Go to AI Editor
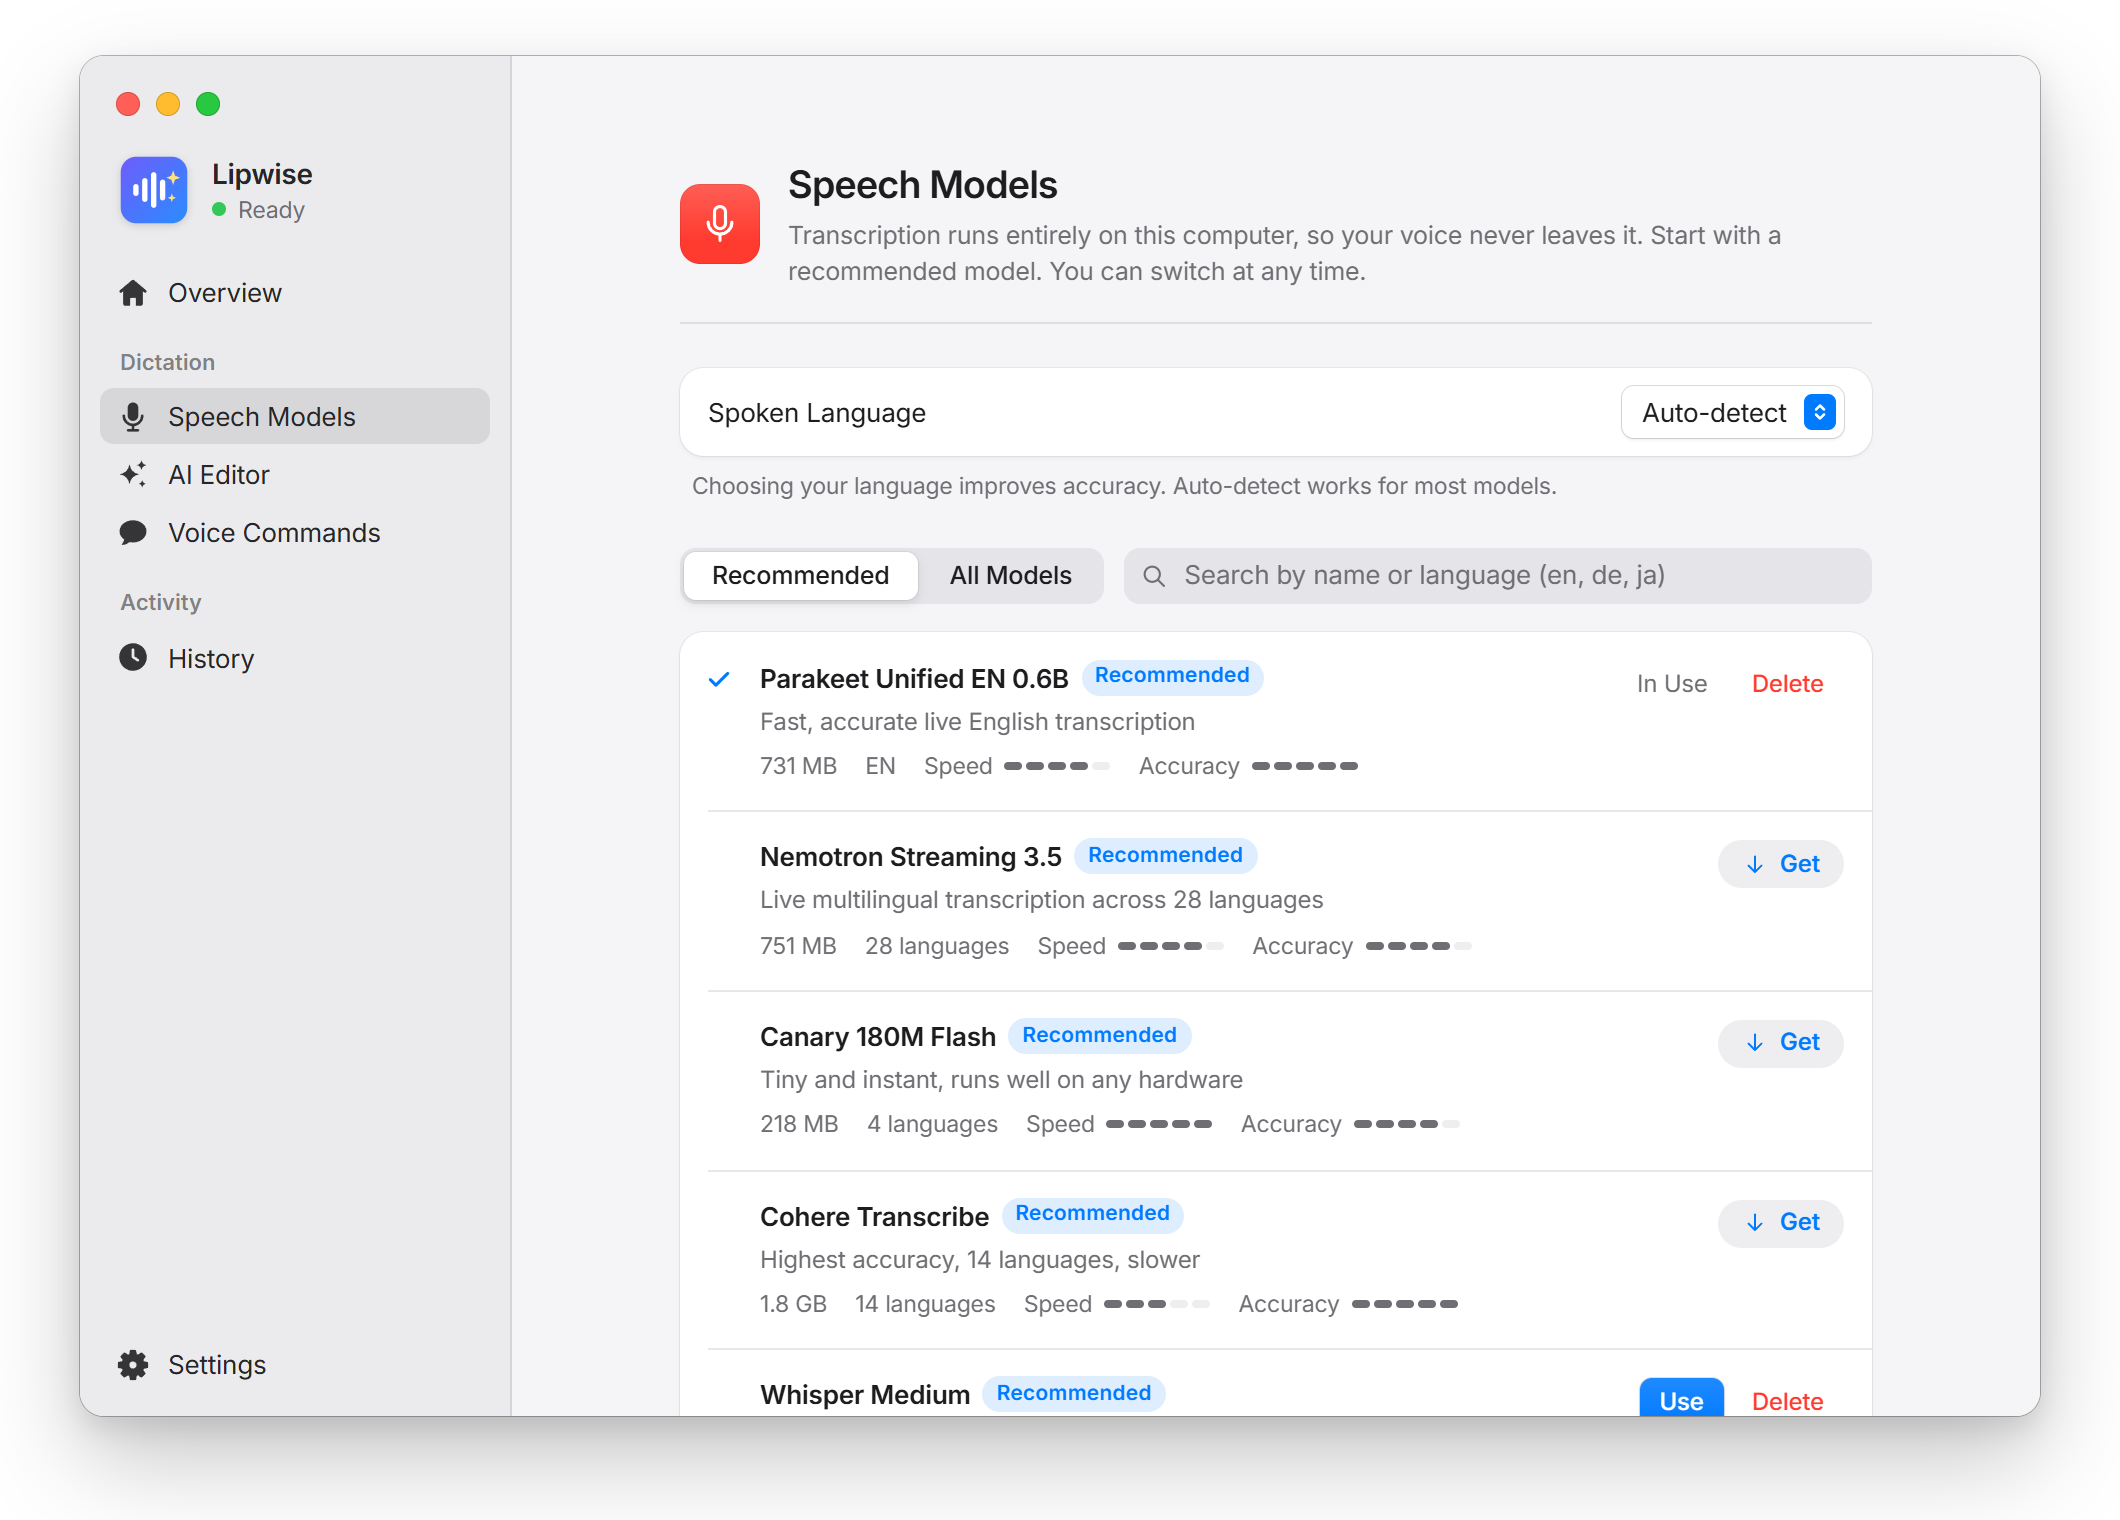This screenshot has width=2120, height=1520. 295,475
